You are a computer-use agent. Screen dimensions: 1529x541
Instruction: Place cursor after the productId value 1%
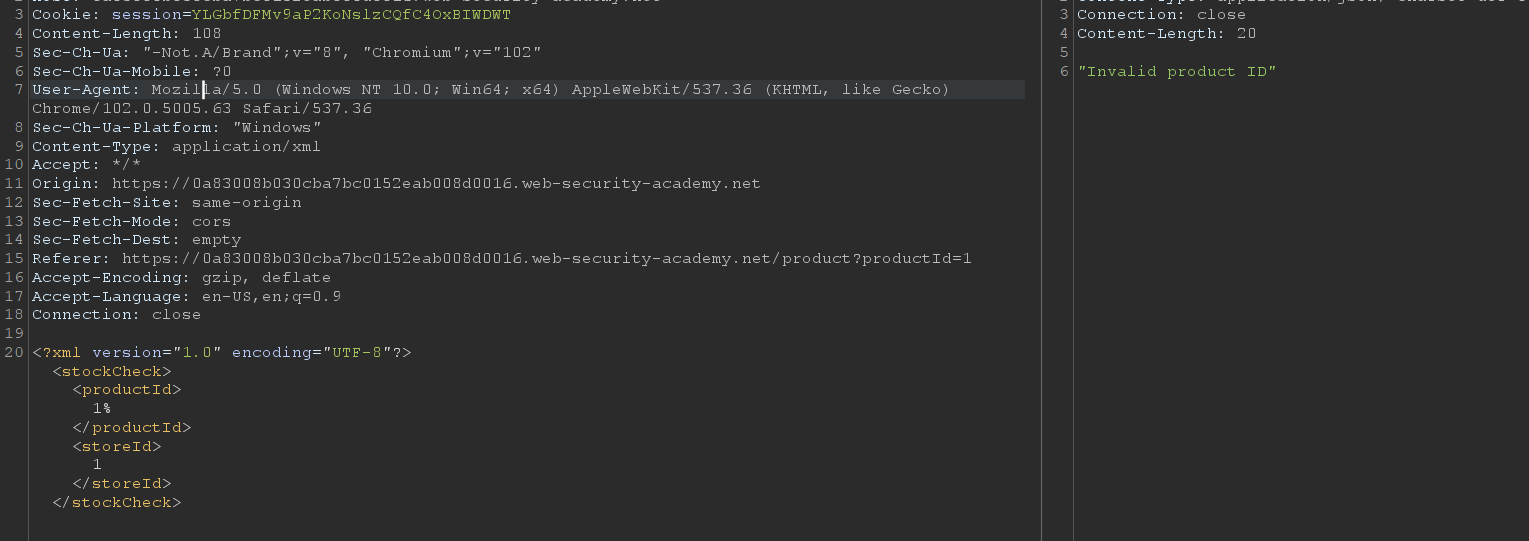[x=111, y=409]
